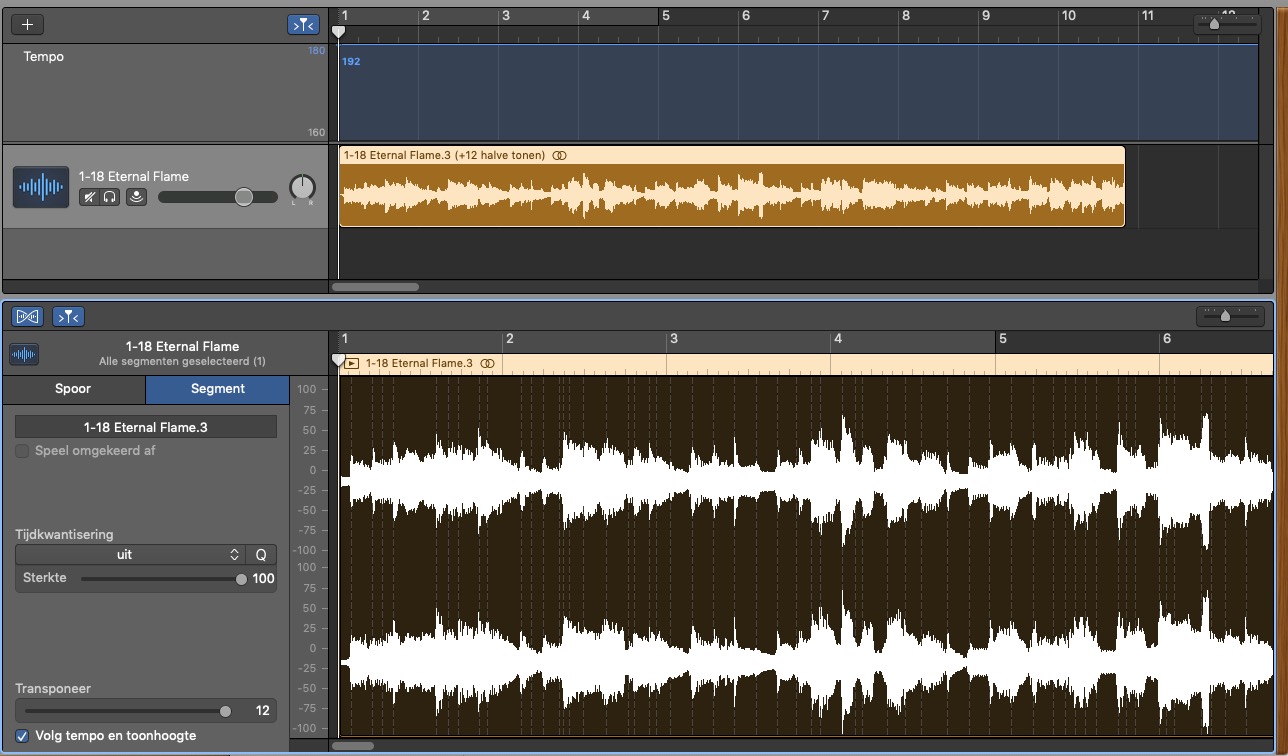
Task: Click the segment name field '1-18 Eternal Flame.3'
Action: point(146,427)
